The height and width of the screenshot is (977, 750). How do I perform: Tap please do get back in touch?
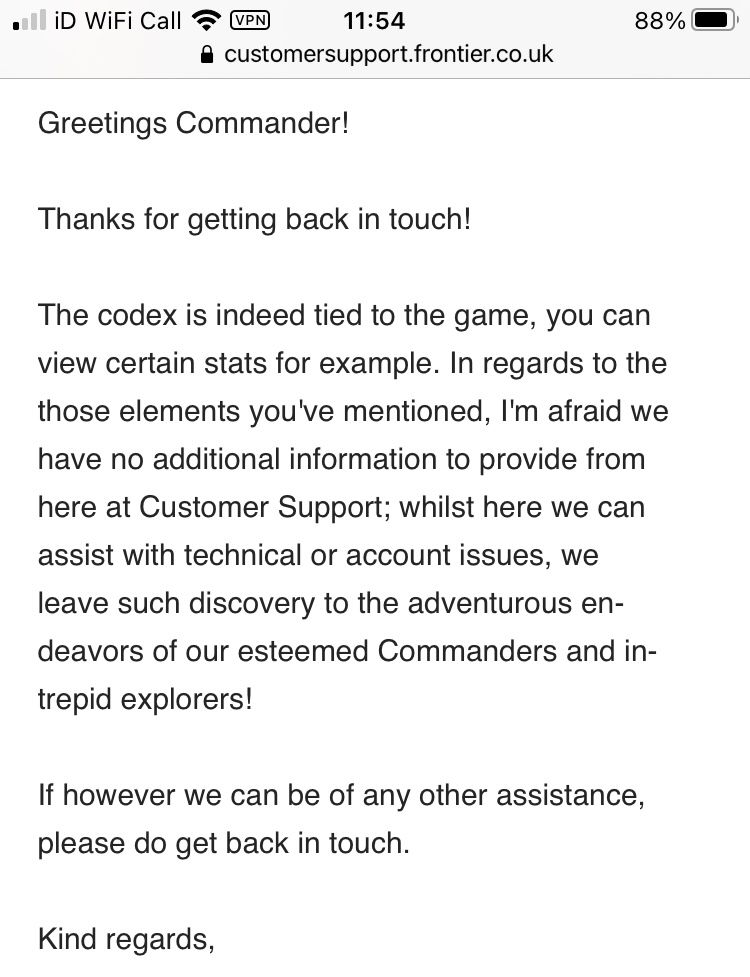click(224, 844)
